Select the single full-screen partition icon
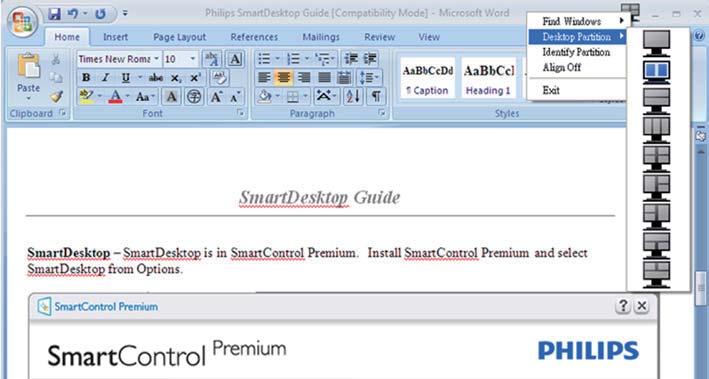The height and width of the screenshot is (379, 709). pyautogui.click(x=657, y=43)
